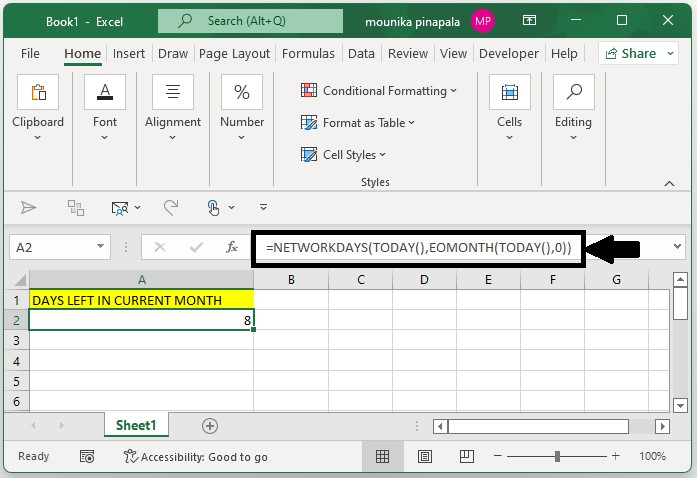Open the Cells group icon

click(x=510, y=92)
